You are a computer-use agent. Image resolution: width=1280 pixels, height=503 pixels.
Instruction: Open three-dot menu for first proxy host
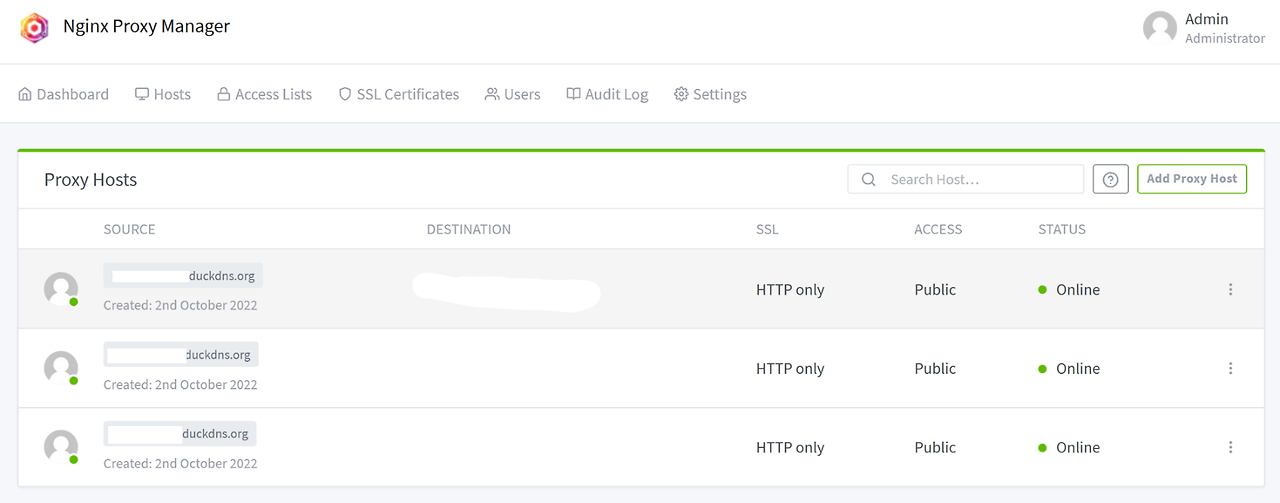[x=1230, y=289]
